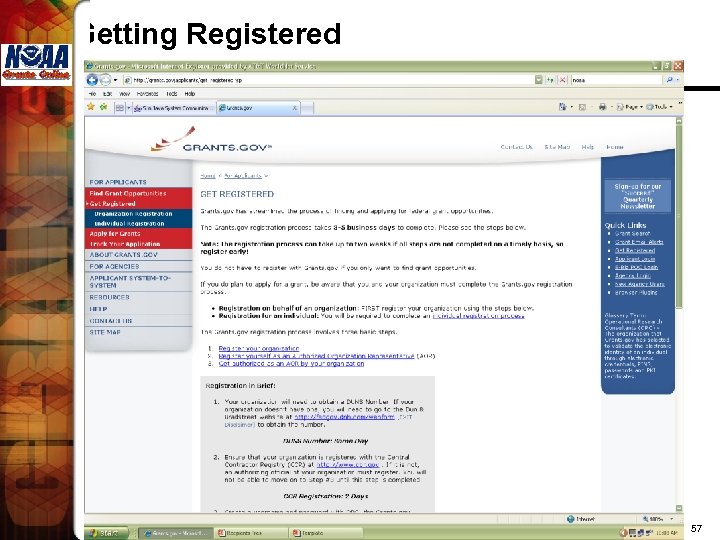Open the Page toolbar dropdown
The image size is (720, 540).
pyautogui.click(x=629, y=107)
